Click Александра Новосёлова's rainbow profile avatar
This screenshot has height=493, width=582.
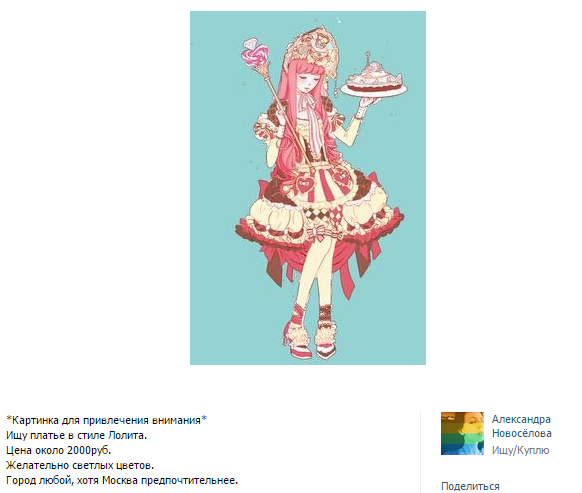click(462, 433)
